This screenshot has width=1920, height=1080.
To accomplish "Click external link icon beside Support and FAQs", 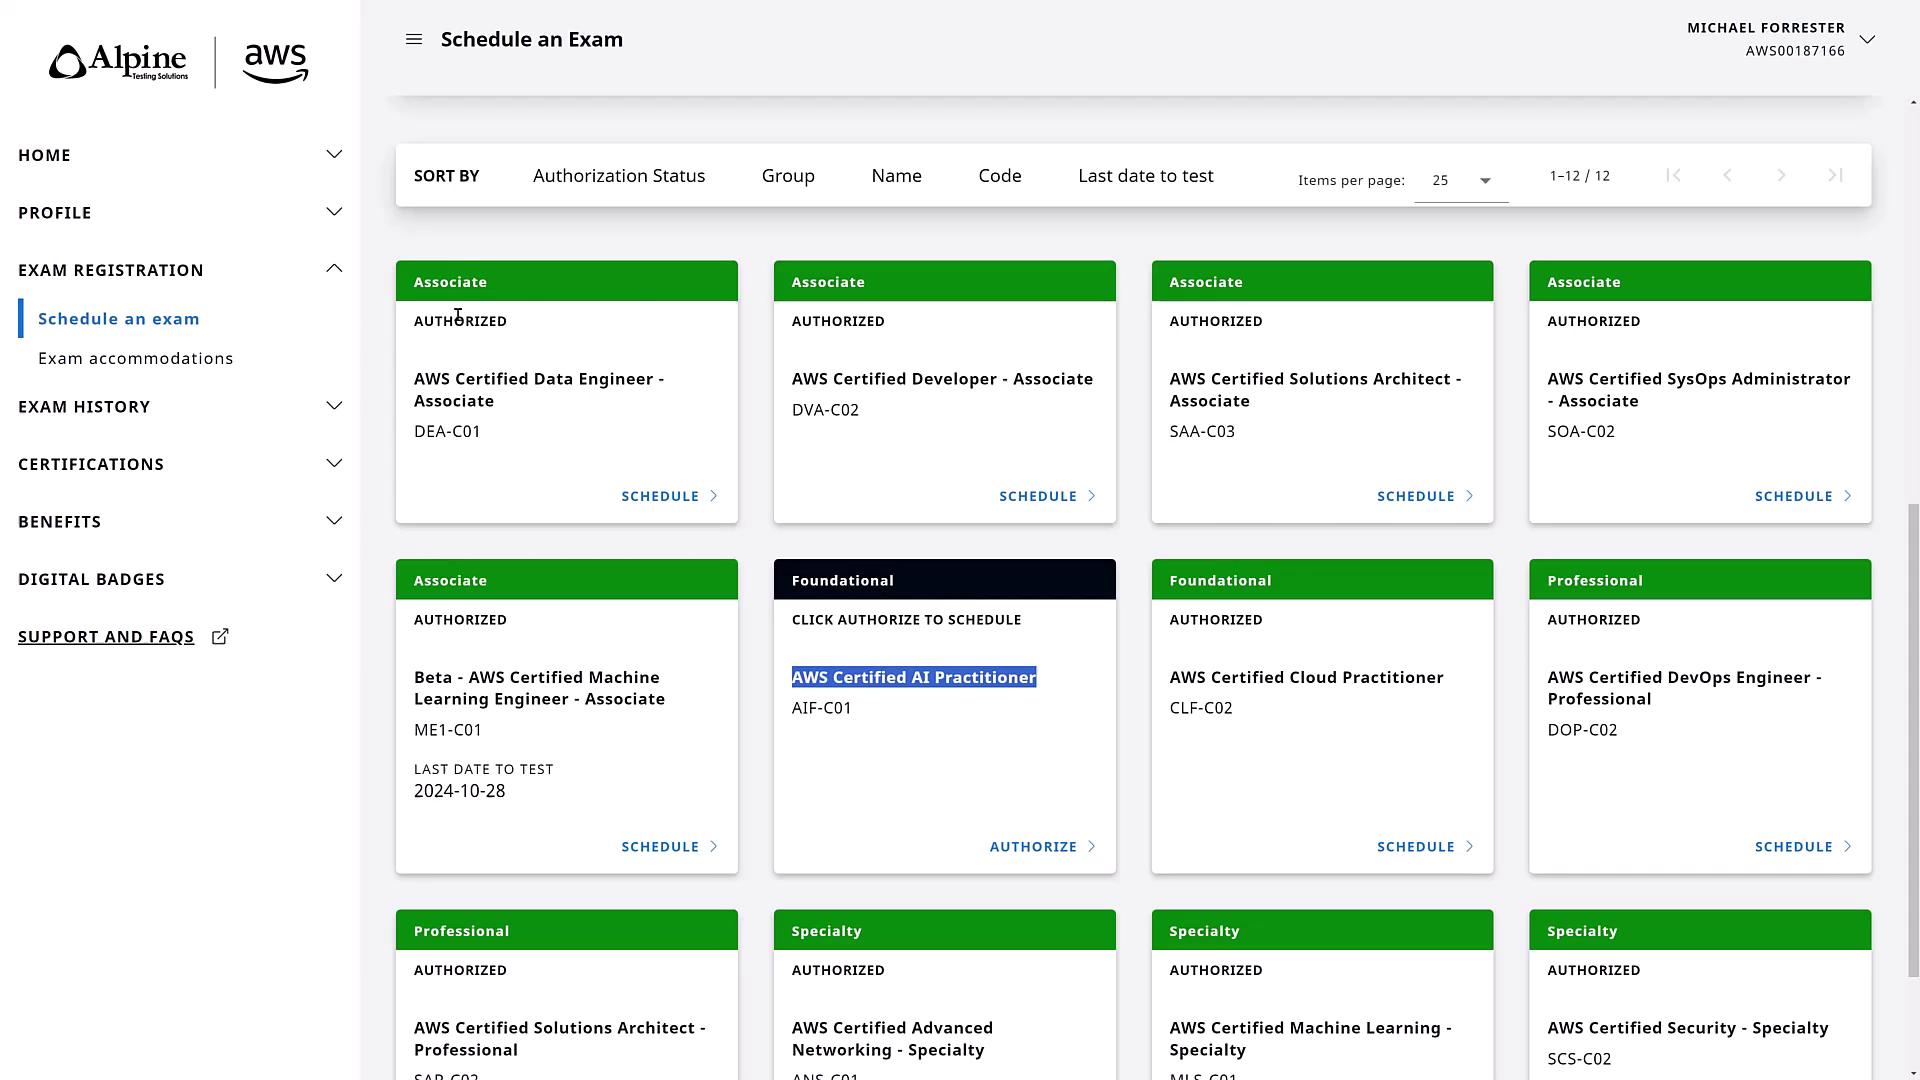I will (x=220, y=637).
